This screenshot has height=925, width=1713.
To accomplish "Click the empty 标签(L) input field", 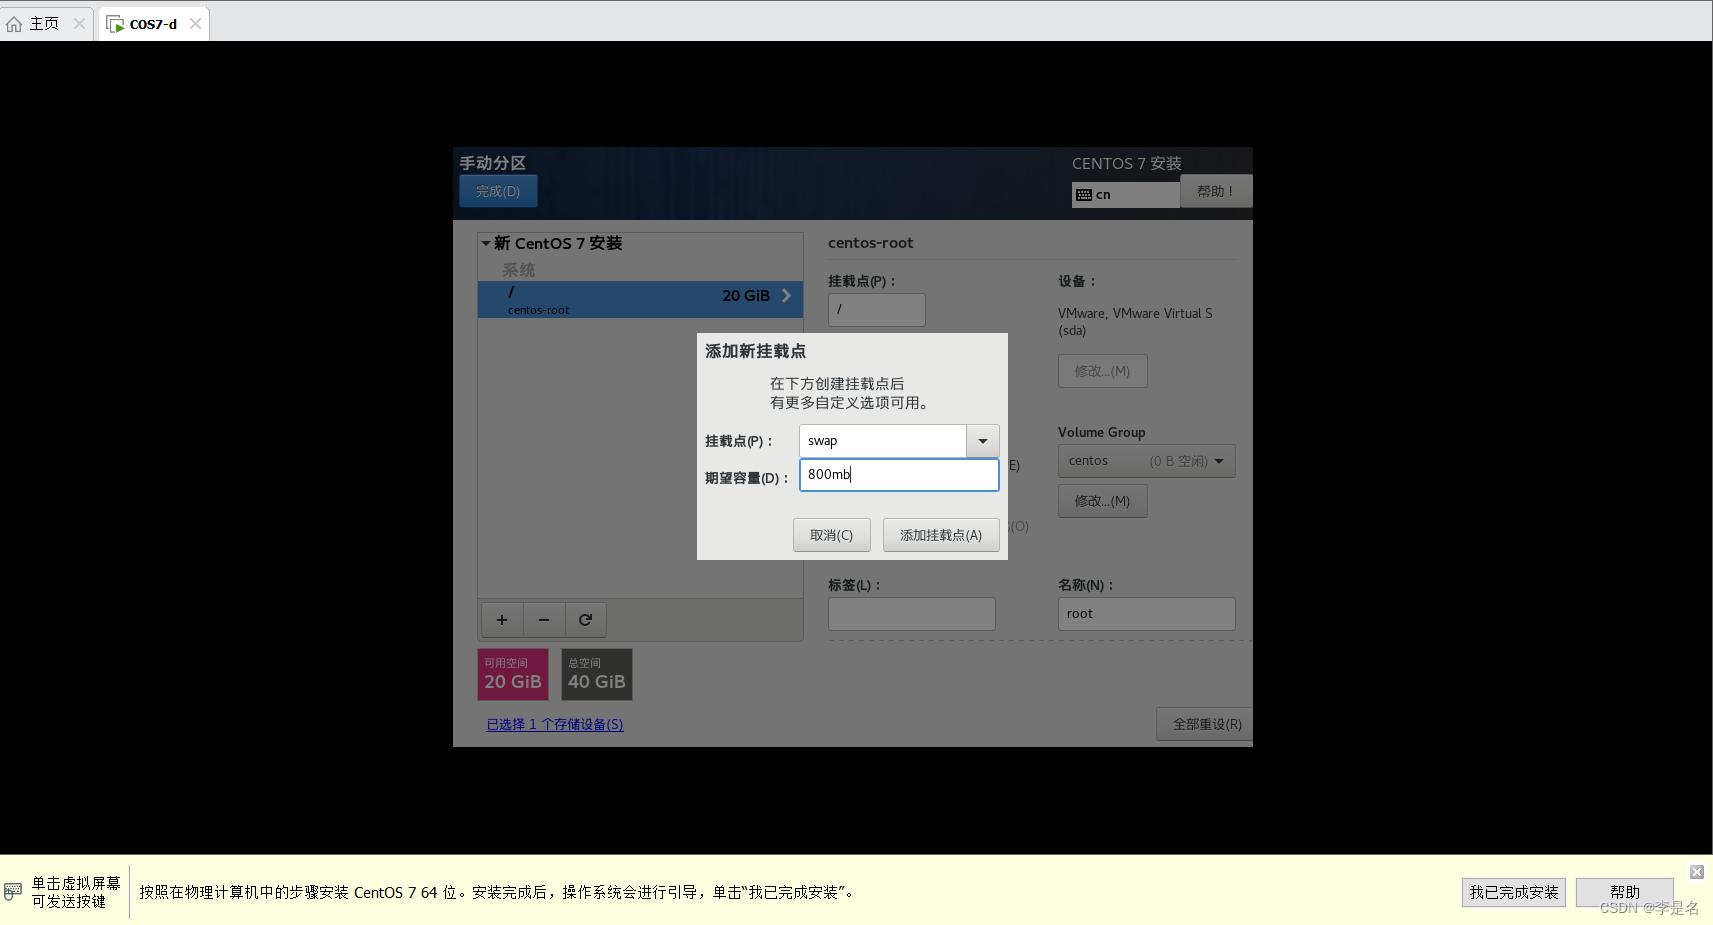I will pyautogui.click(x=912, y=614).
